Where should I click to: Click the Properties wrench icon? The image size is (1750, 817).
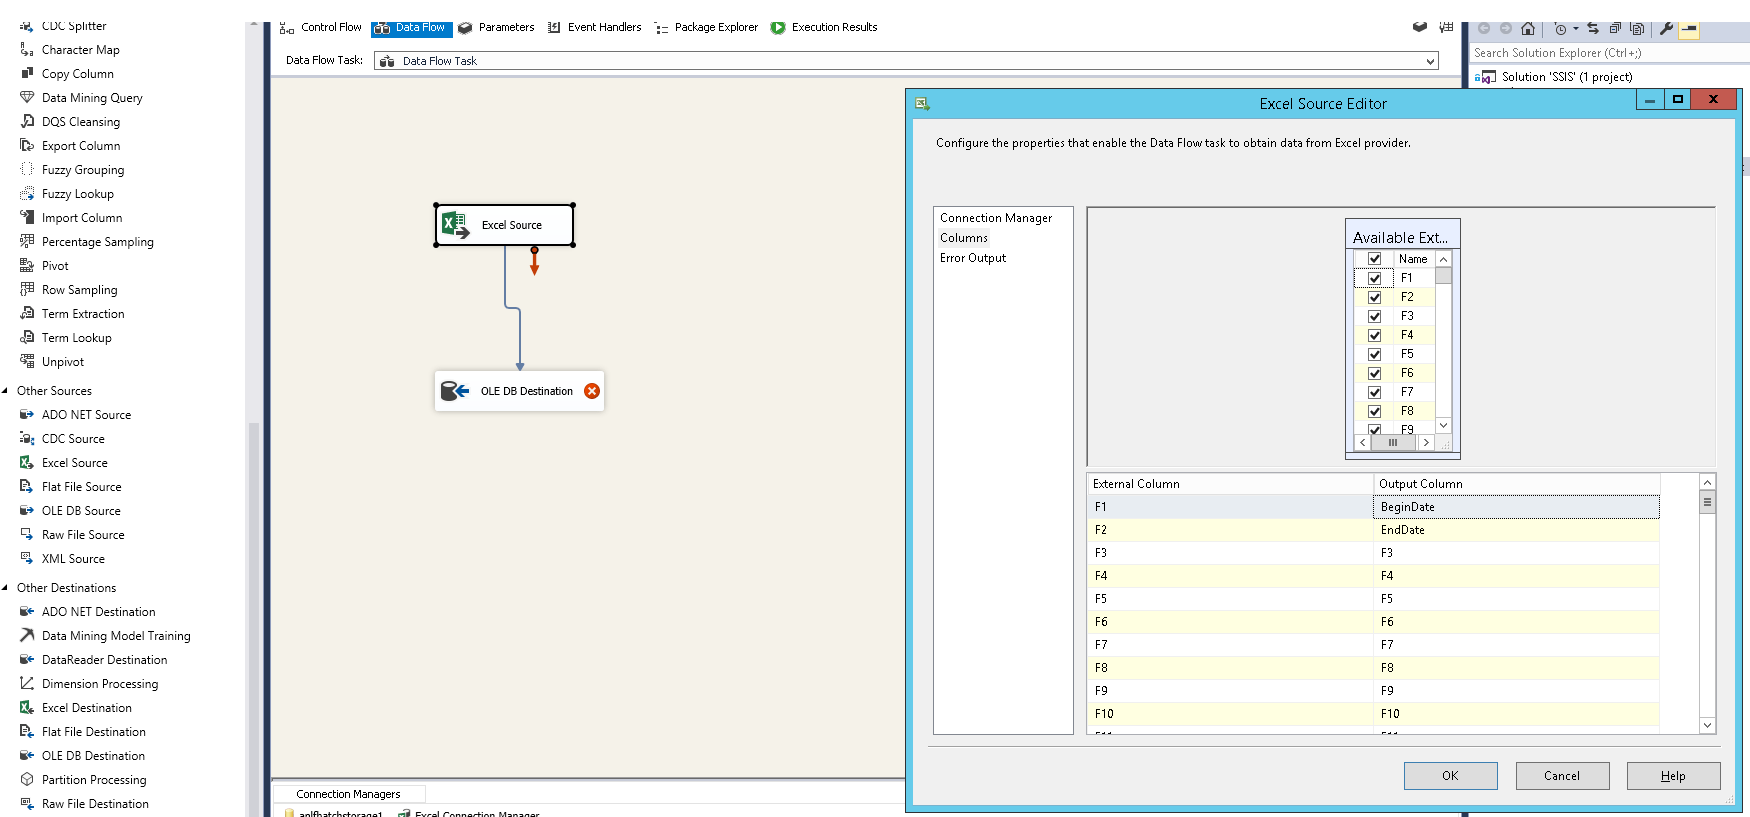[x=1666, y=28]
